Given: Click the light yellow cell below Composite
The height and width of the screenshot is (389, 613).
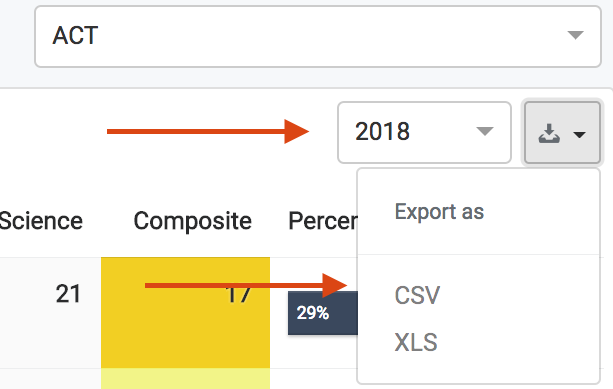Looking at the screenshot, I should pyautogui.click(x=185, y=378).
